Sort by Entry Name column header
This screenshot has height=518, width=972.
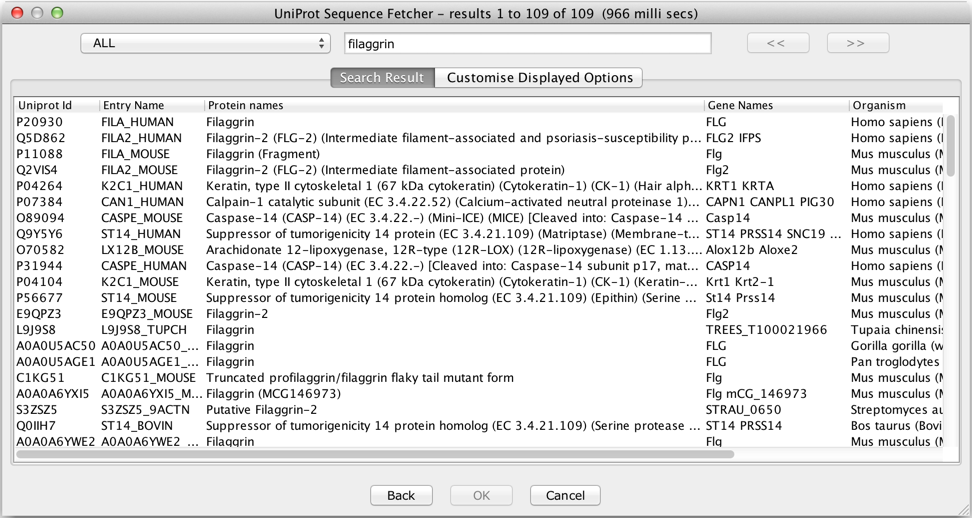coord(152,105)
